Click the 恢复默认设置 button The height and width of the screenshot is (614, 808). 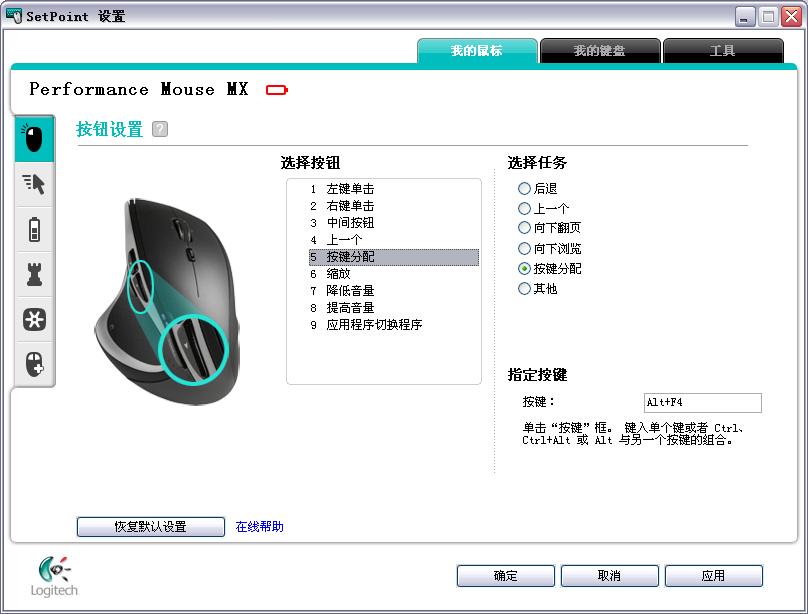point(150,526)
